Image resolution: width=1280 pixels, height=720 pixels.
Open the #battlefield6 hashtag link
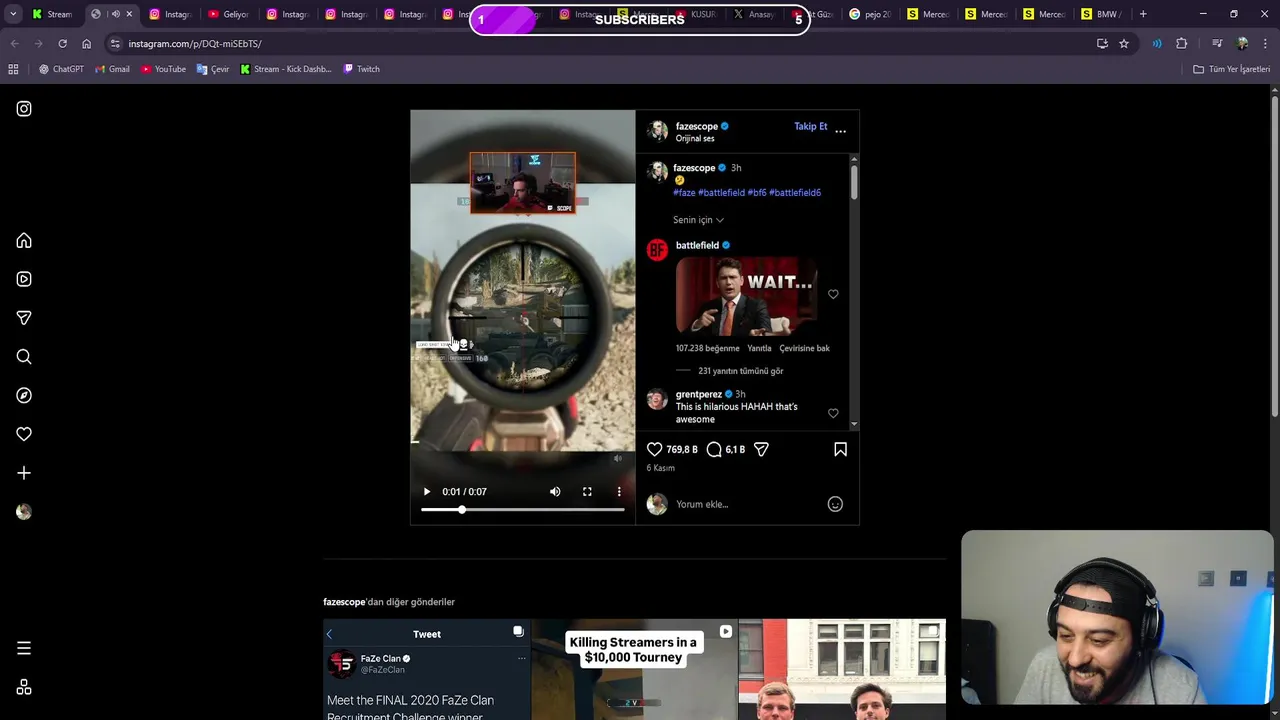(x=795, y=193)
